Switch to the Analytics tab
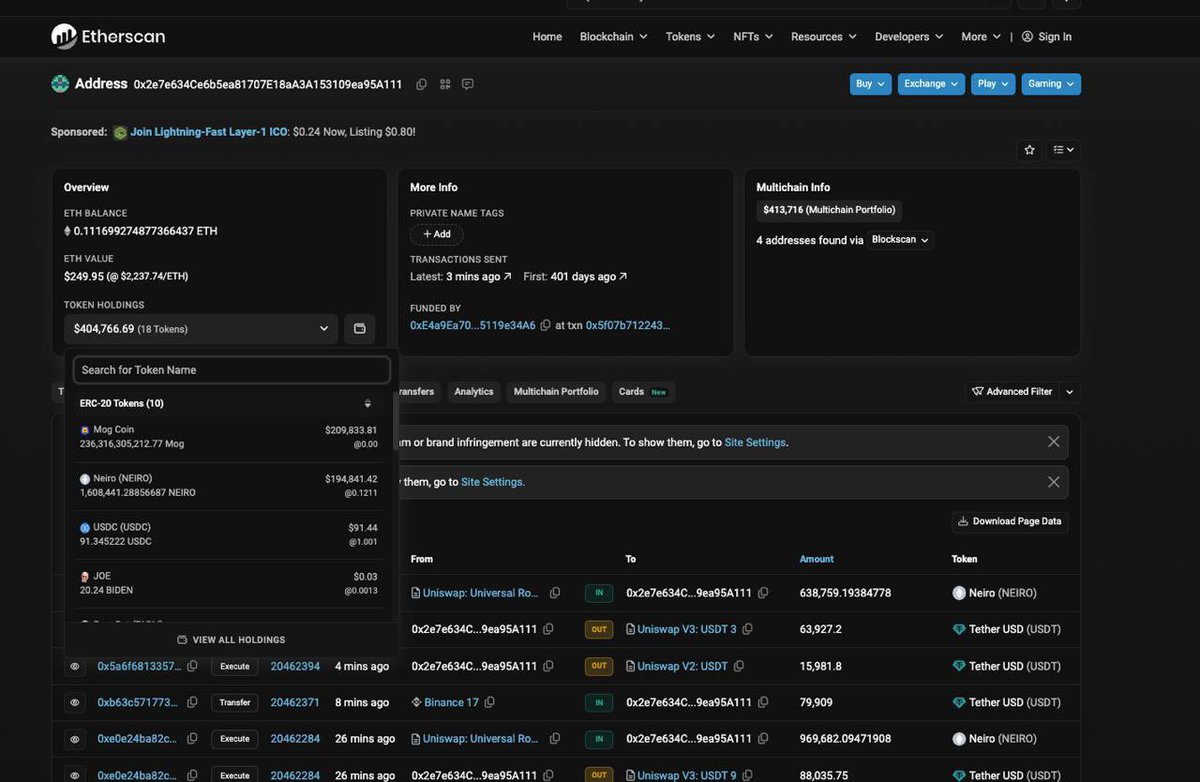This screenshot has height=782, width=1200. (x=474, y=392)
